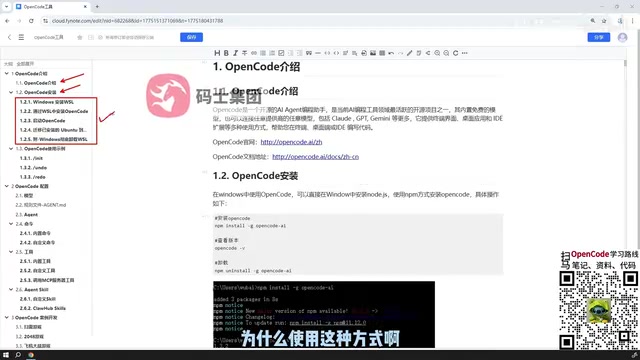
Task: Collapse the '2.6. Agent Skill' outline node
Action: [11, 289]
